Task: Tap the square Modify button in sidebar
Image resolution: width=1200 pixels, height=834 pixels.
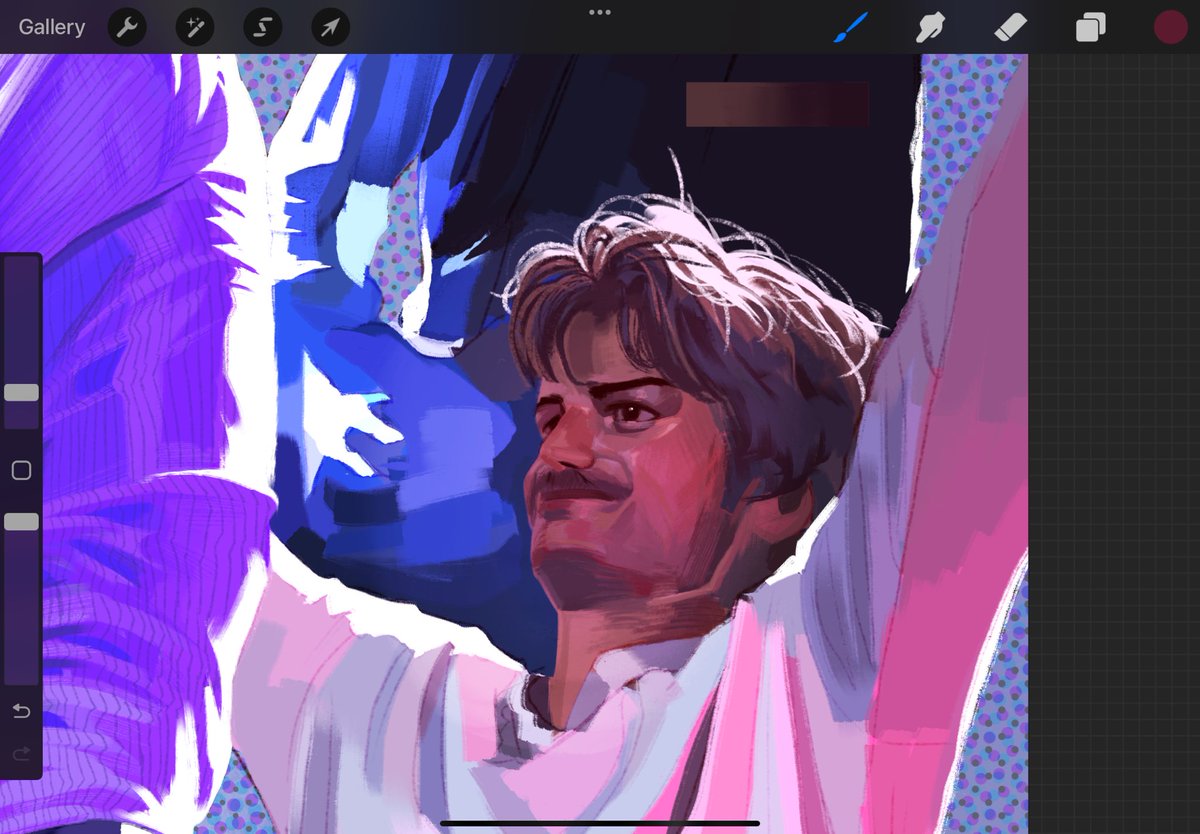Action: (21, 471)
